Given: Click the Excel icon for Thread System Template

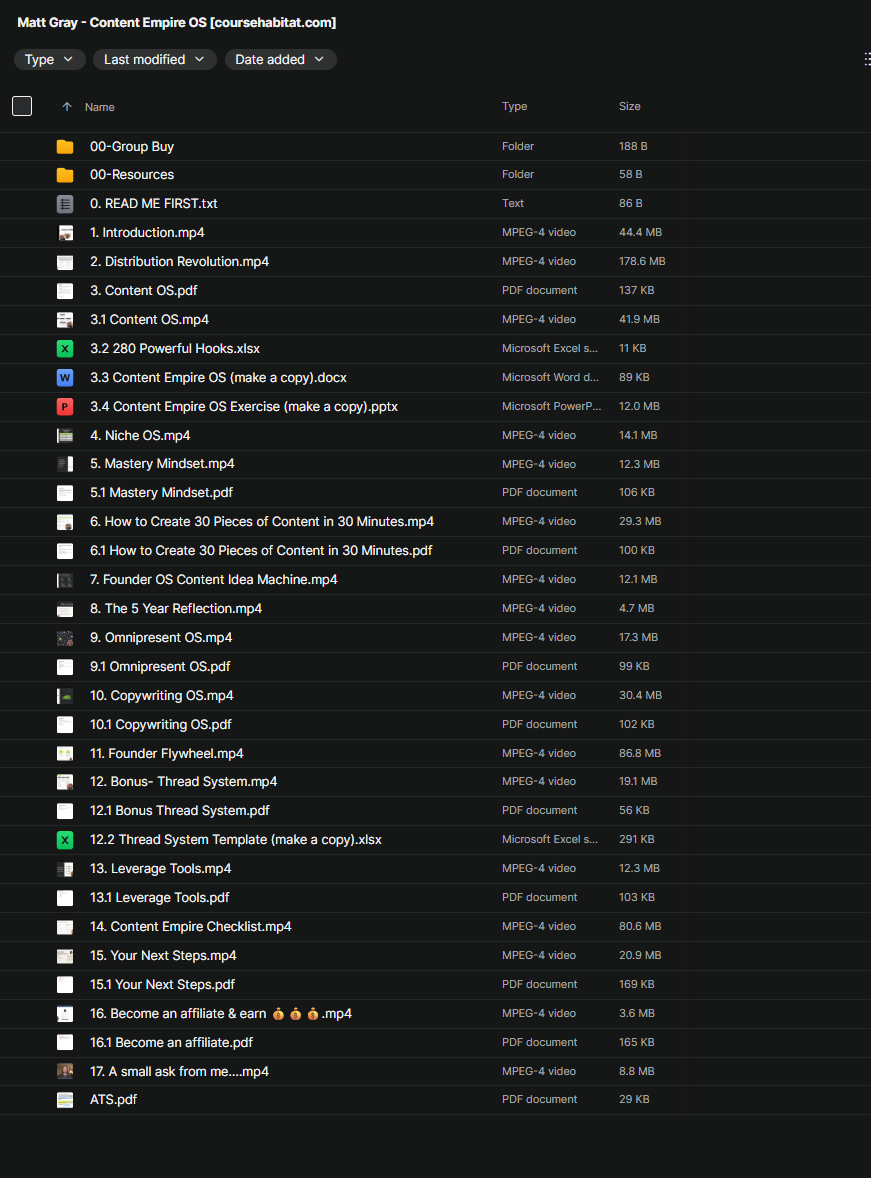Looking at the screenshot, I should (x=65, y=840).
